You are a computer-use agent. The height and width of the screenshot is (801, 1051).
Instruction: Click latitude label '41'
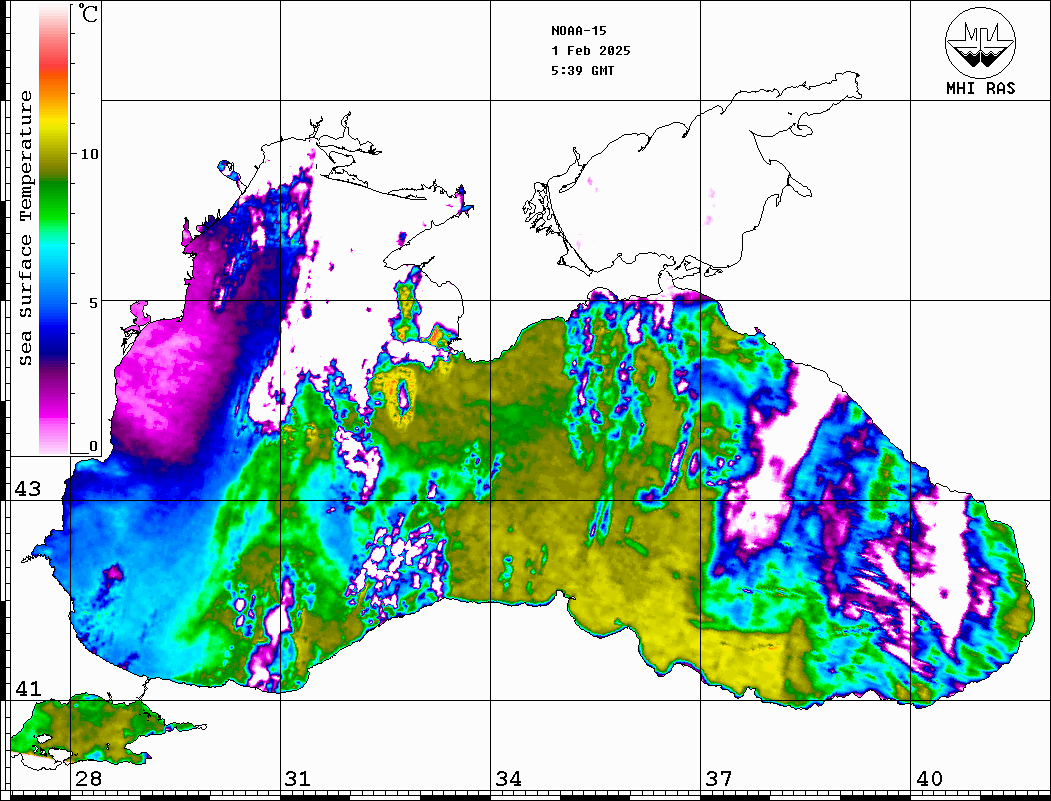click(28, 688)
